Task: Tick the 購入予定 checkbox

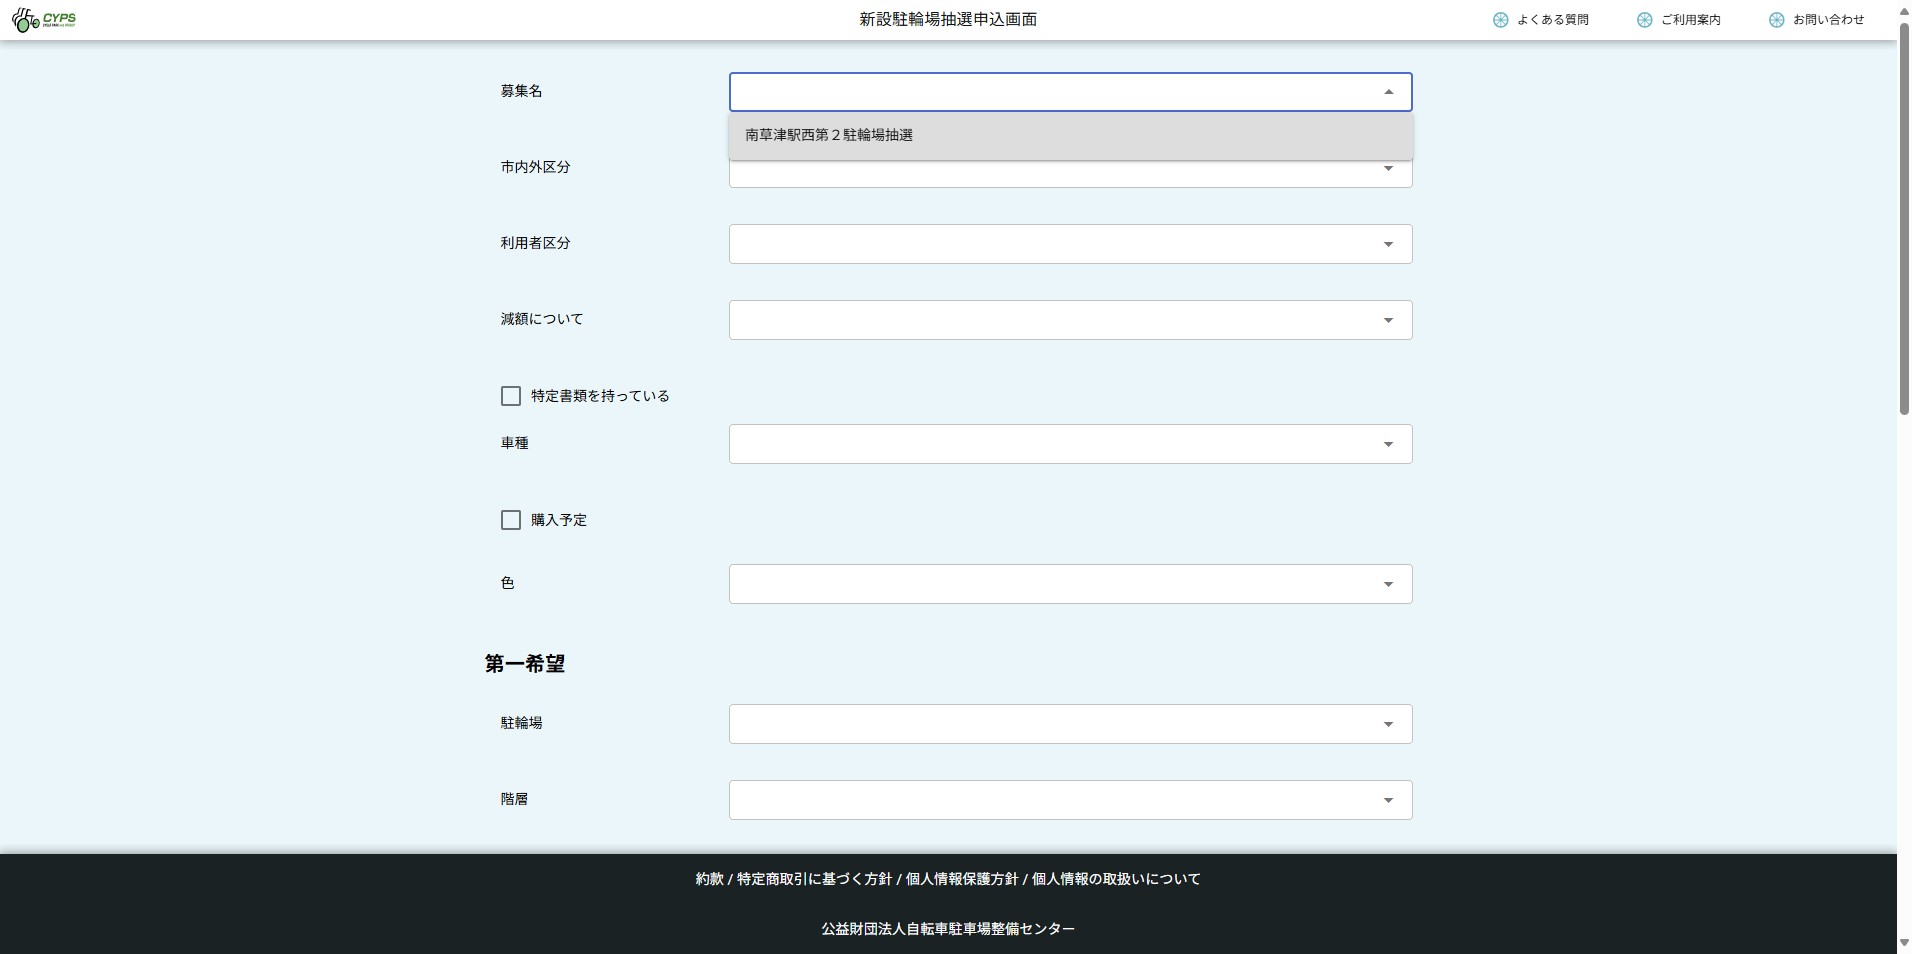Action: 511,520
